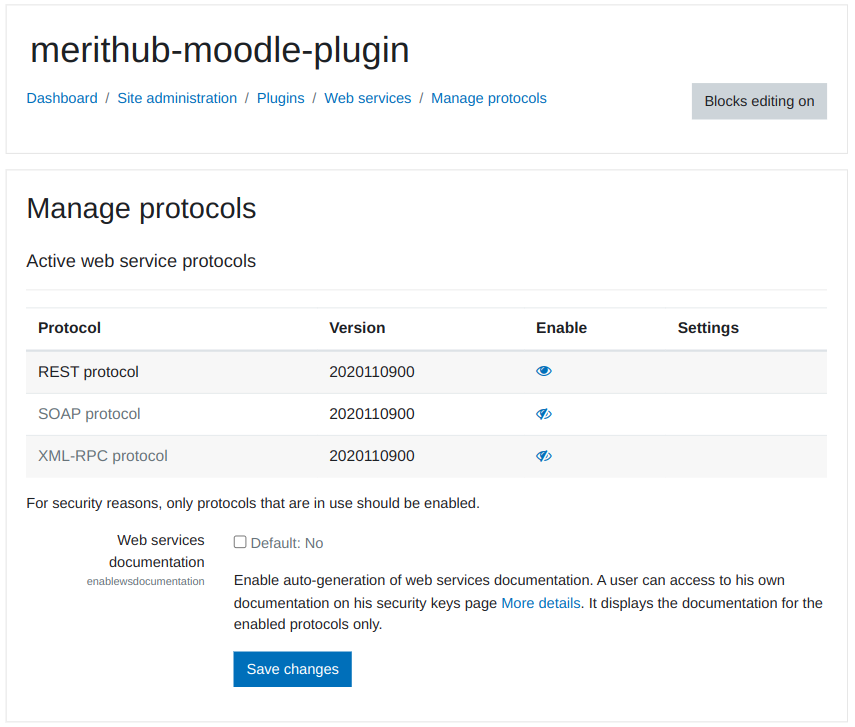This screenshot has height=727, width=855.
Task: Click the Web services documentation setting label
Action: point(157,551)
